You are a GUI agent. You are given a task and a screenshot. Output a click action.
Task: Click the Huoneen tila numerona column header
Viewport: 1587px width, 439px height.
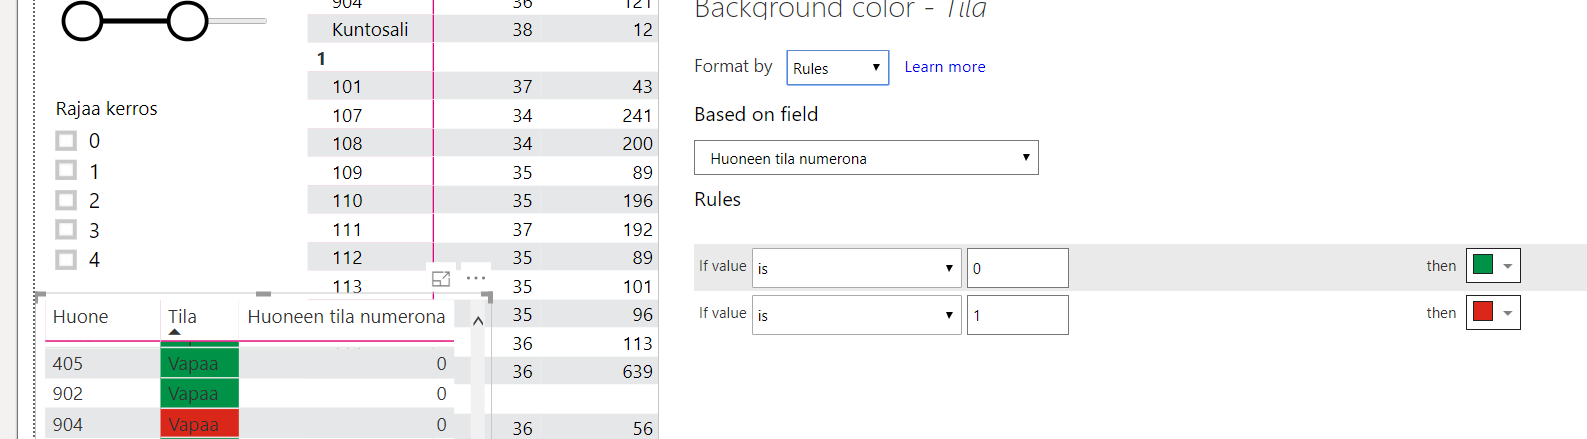[x=346, y=317]
